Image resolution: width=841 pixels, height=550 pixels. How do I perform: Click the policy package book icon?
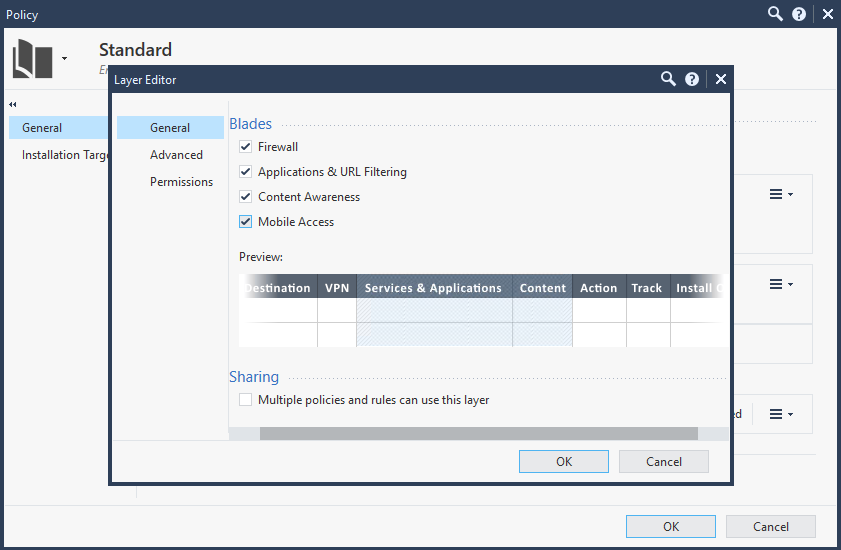[32, 59]
